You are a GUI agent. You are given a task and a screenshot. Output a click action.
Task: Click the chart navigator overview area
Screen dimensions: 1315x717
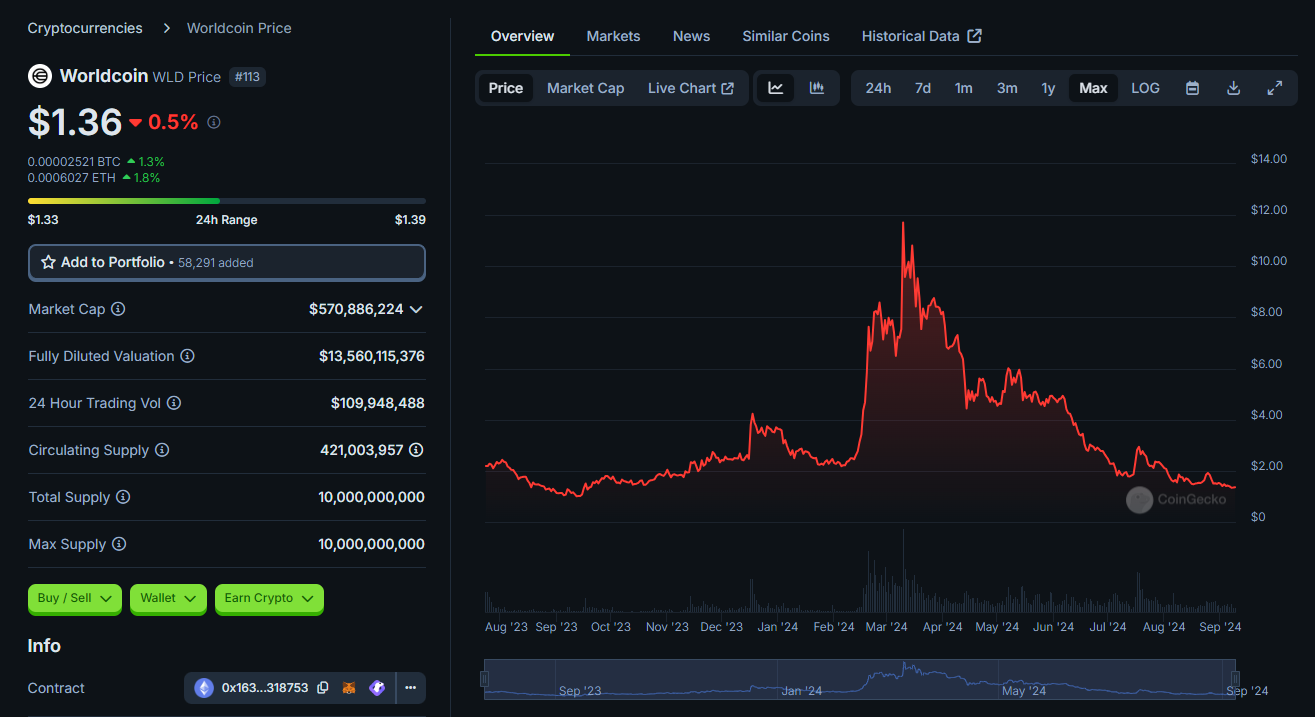click(x=860, y=678)
